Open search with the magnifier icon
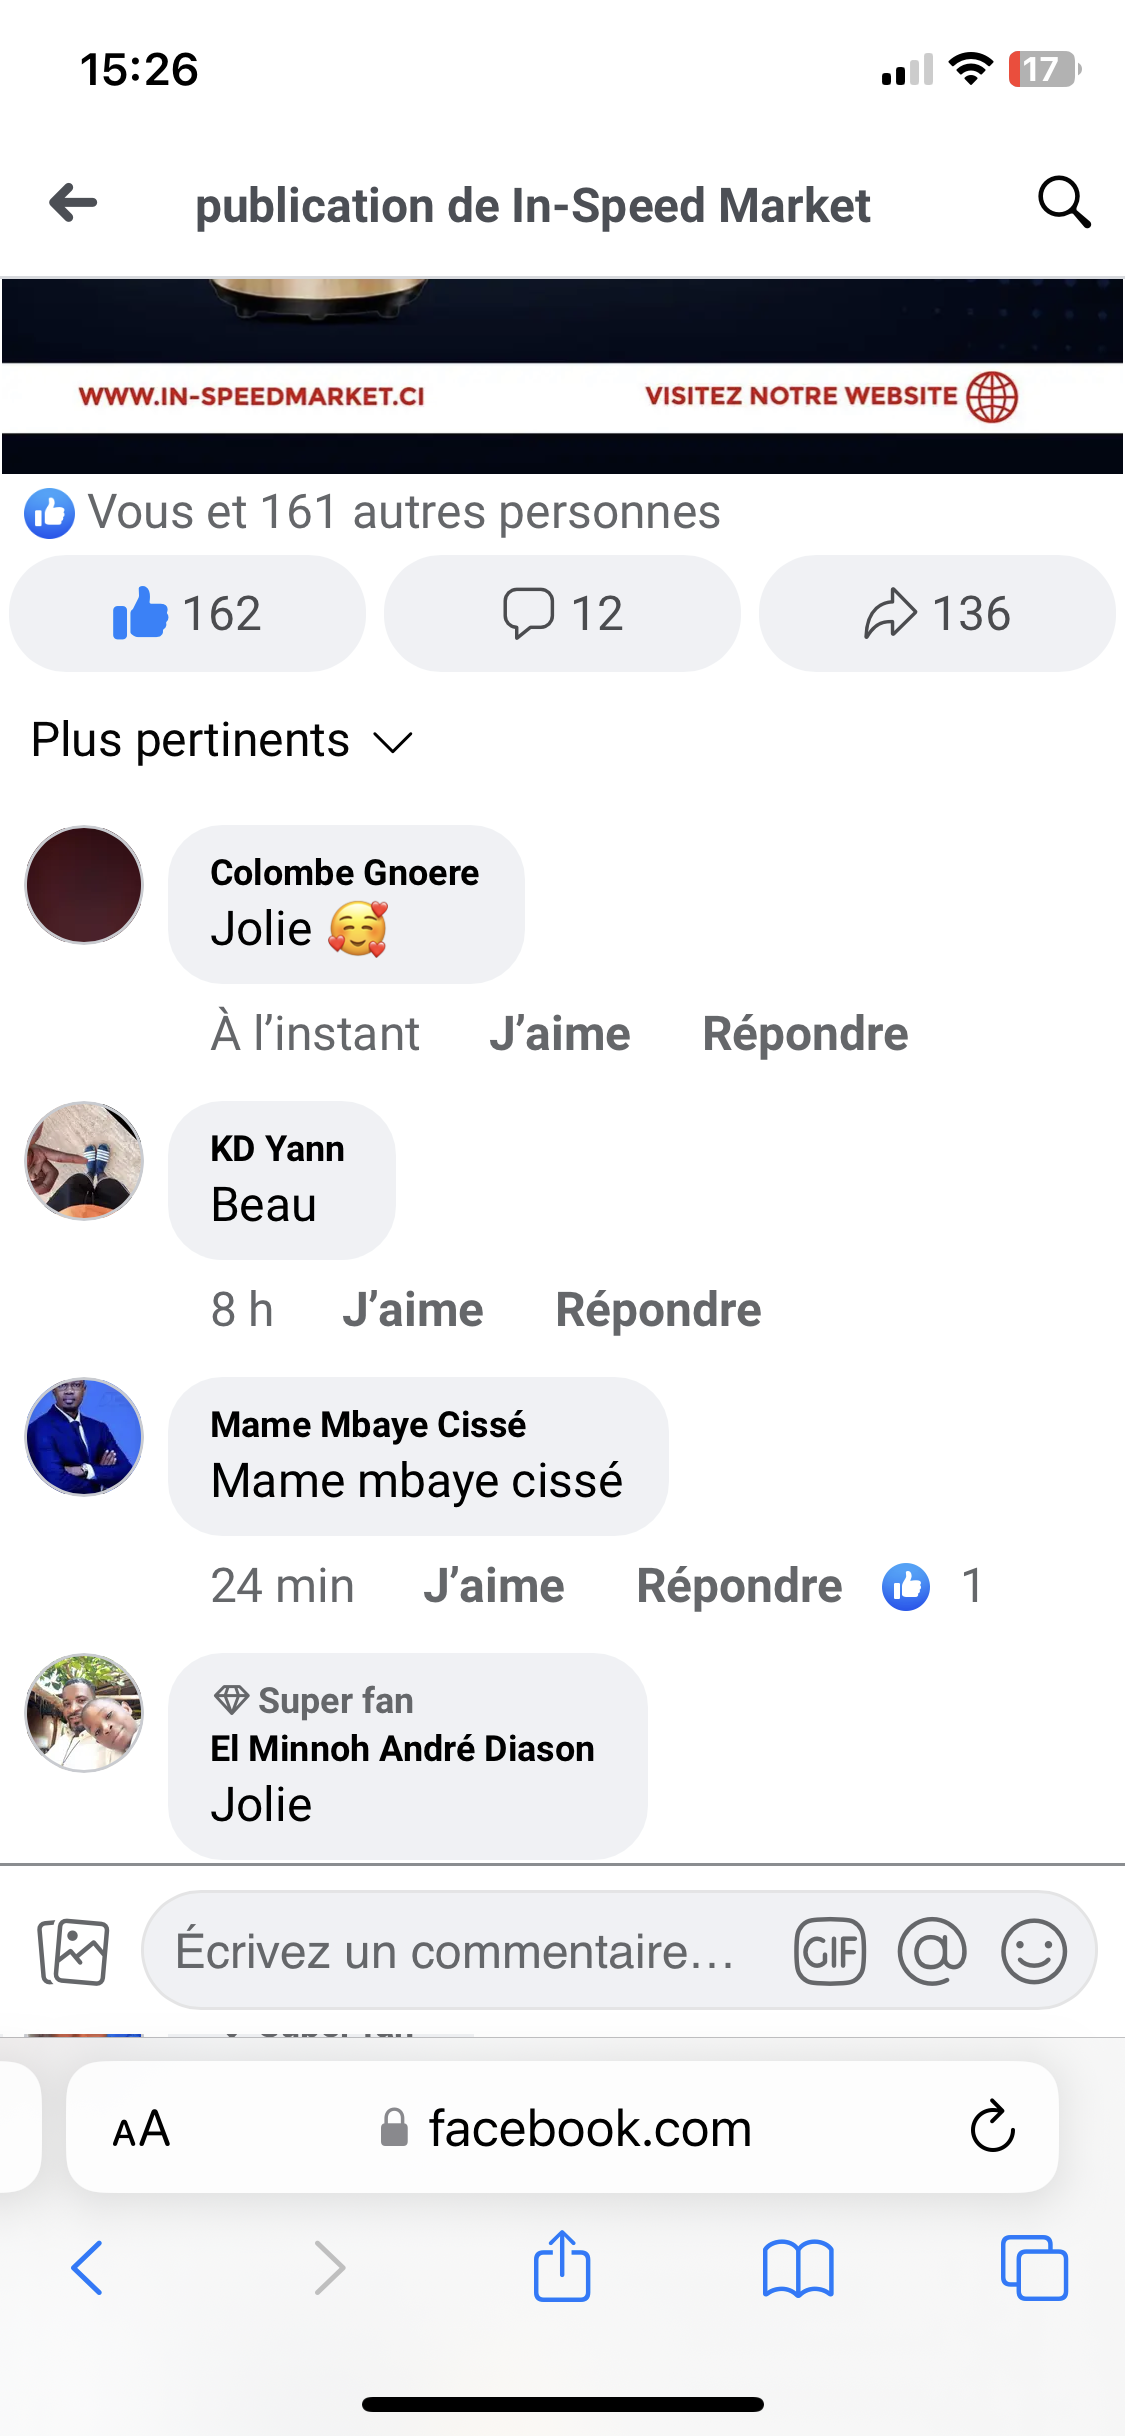The height and width of the screenshot is (2436, 1125). [1063, 203]
